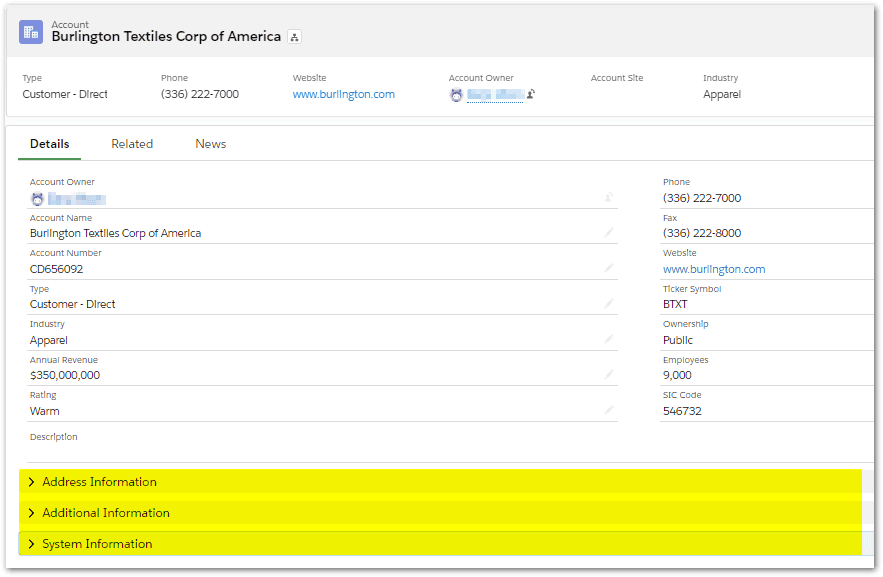The image size is (883, 577).
Task: Click the account owner name link in header
Action: click(x=496, y=95)
